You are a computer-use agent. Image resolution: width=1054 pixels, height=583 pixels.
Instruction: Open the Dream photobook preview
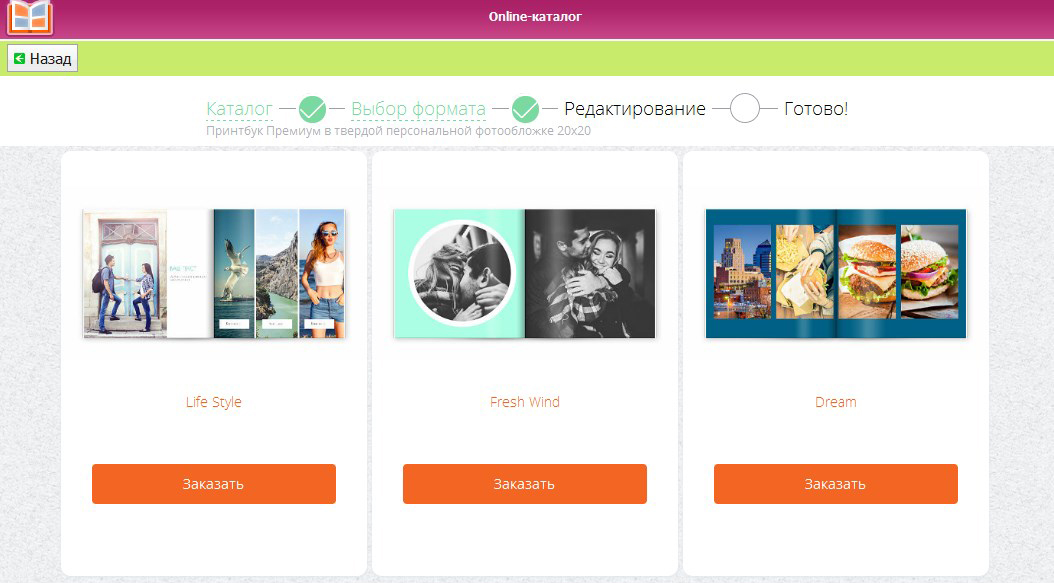tap(836, 273)
